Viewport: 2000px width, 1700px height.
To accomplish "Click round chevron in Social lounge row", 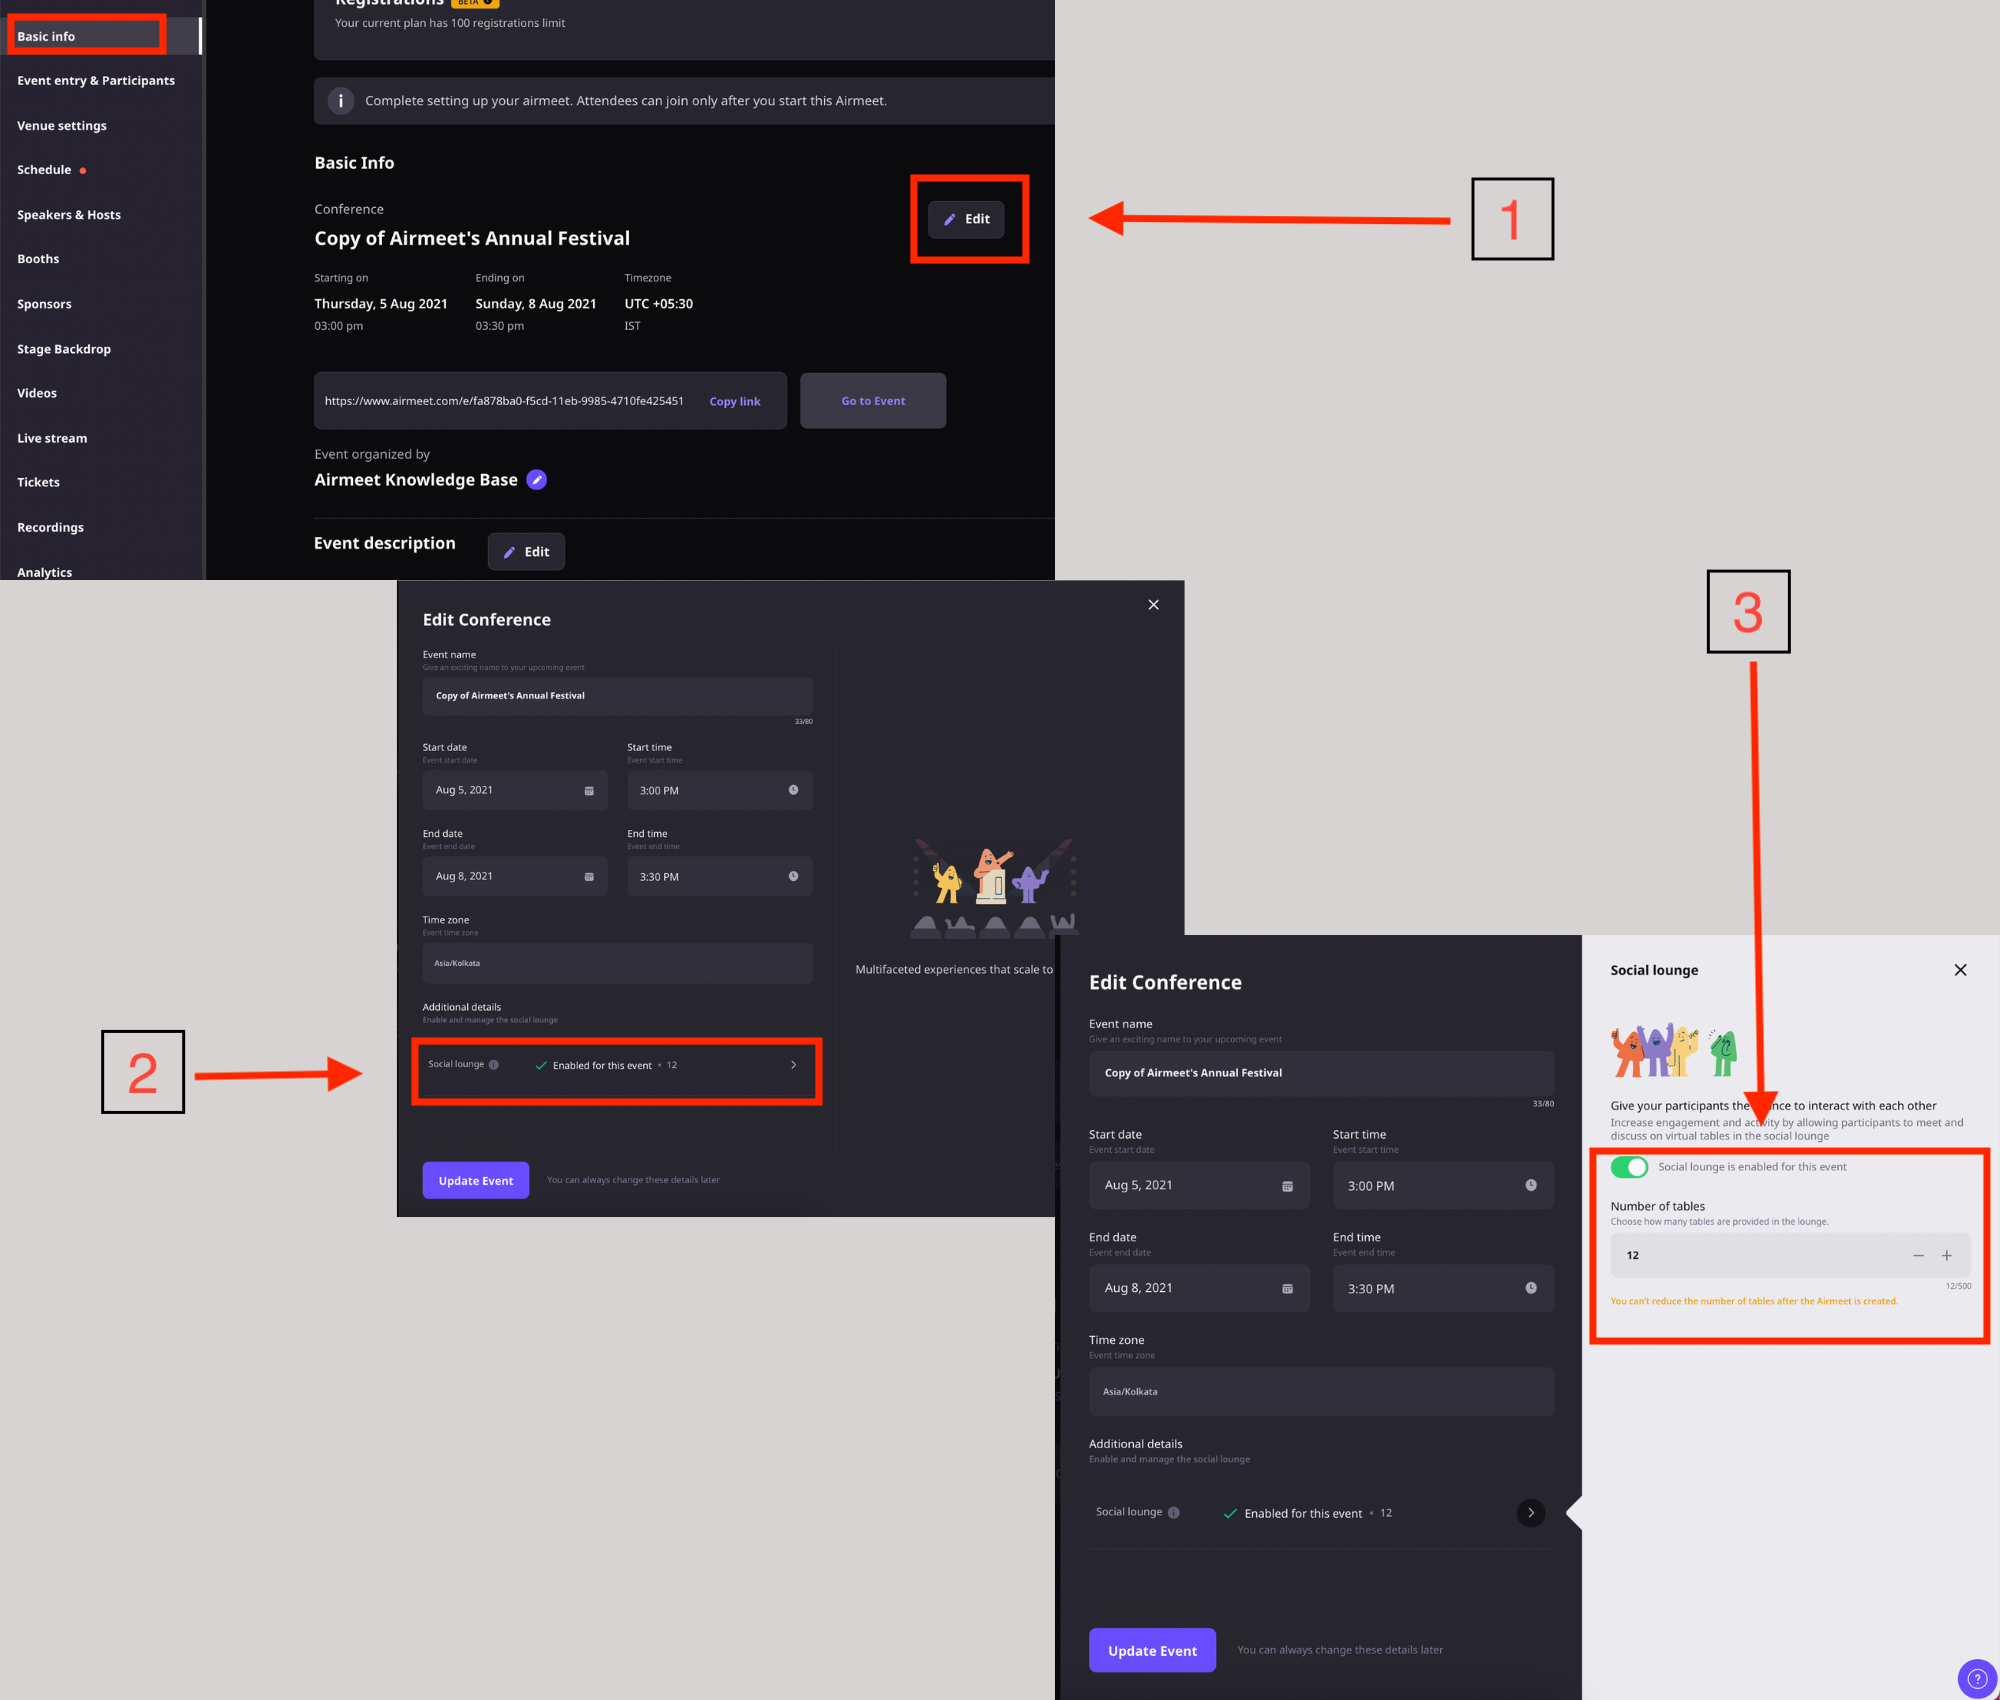I will (x=1531, y=1513).
